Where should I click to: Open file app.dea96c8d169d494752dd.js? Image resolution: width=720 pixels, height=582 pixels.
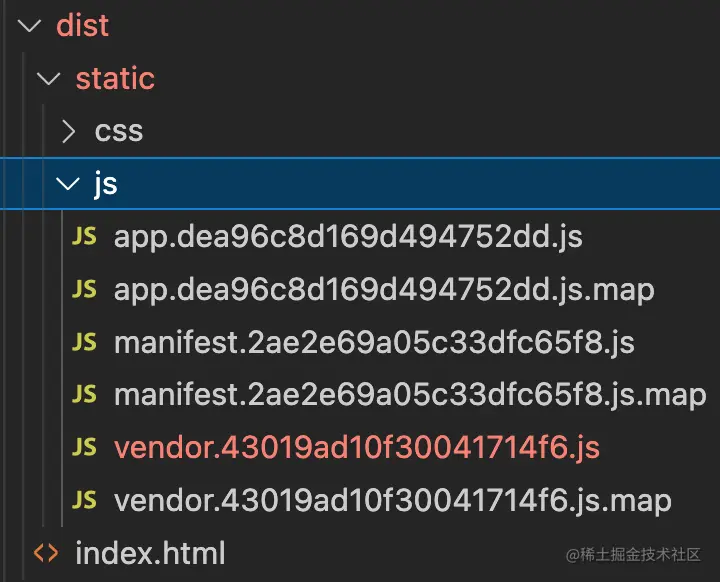(x=348, y=237)
